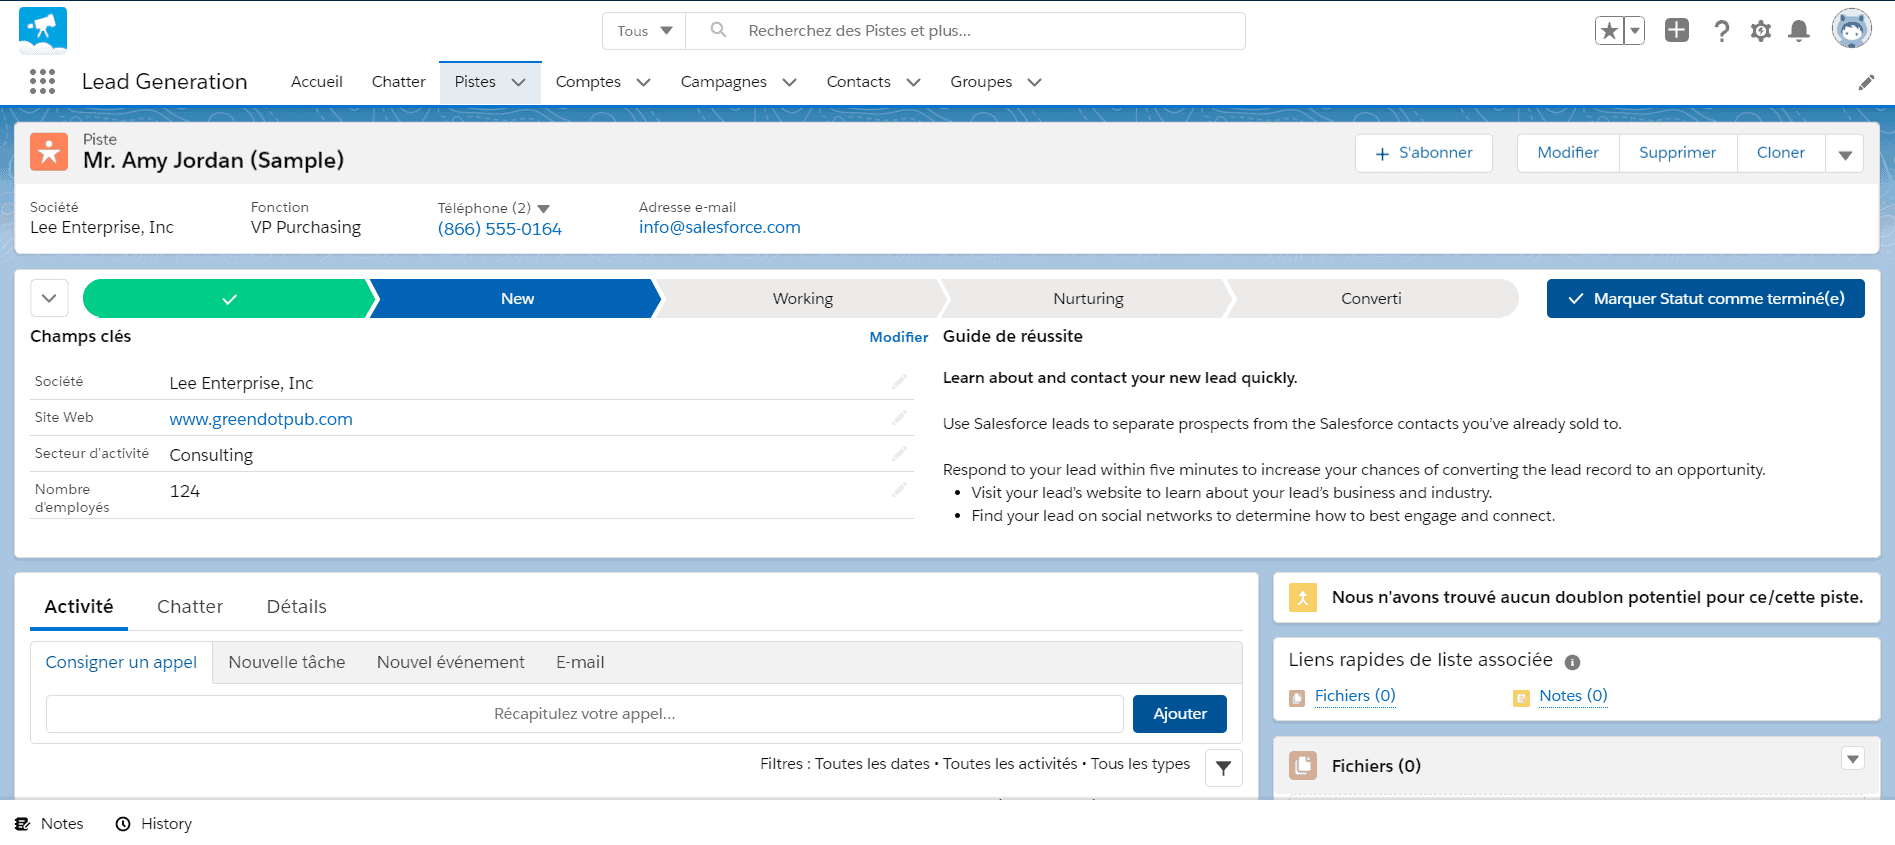
Task: Open the Help question mark icon
Action: click(1721, 31)
